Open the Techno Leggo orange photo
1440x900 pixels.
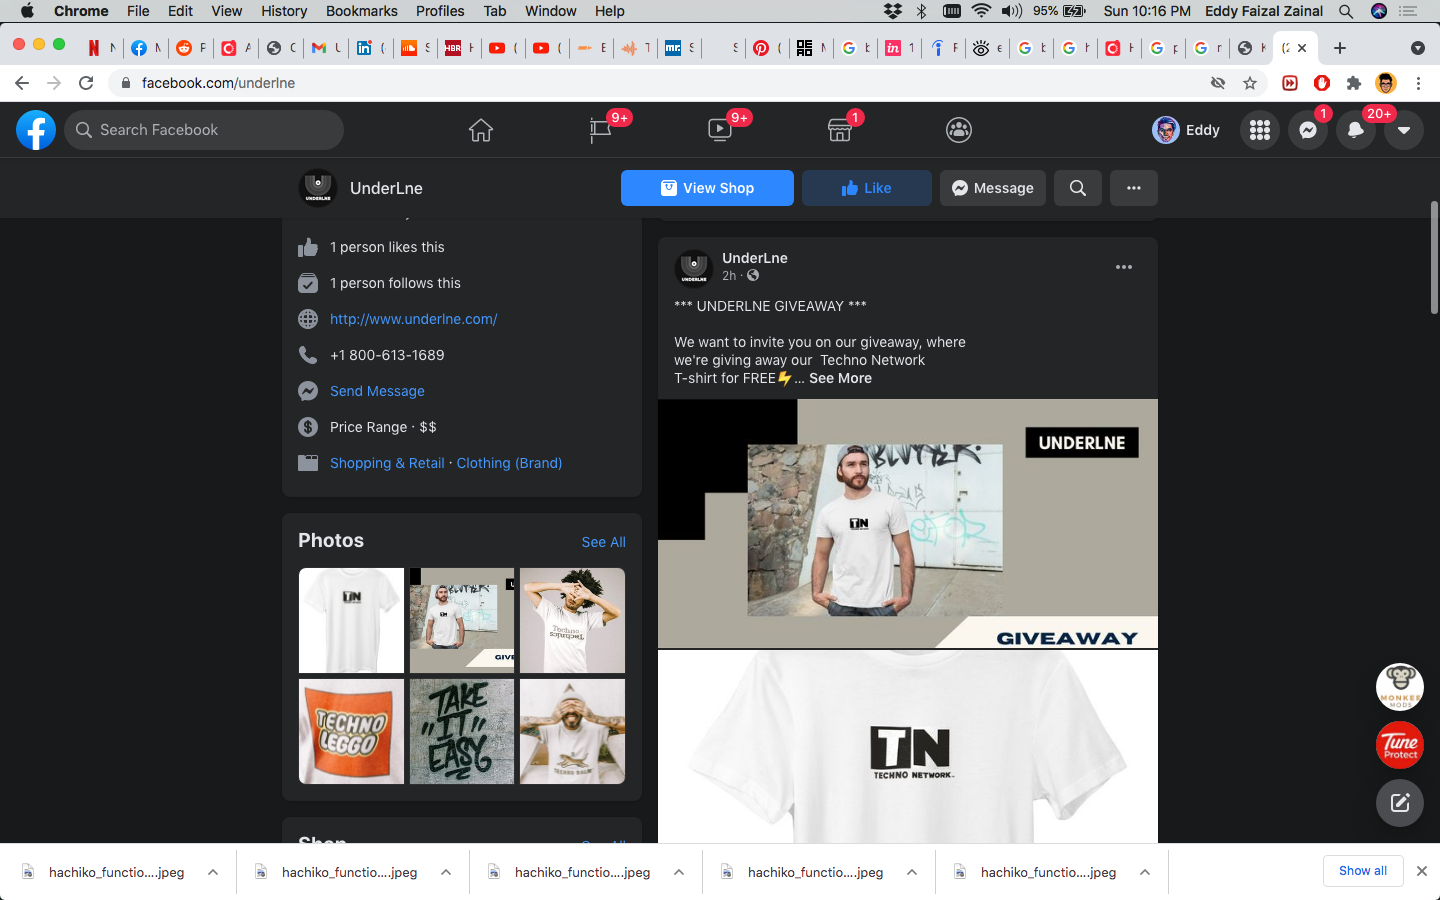click(351, 731)
